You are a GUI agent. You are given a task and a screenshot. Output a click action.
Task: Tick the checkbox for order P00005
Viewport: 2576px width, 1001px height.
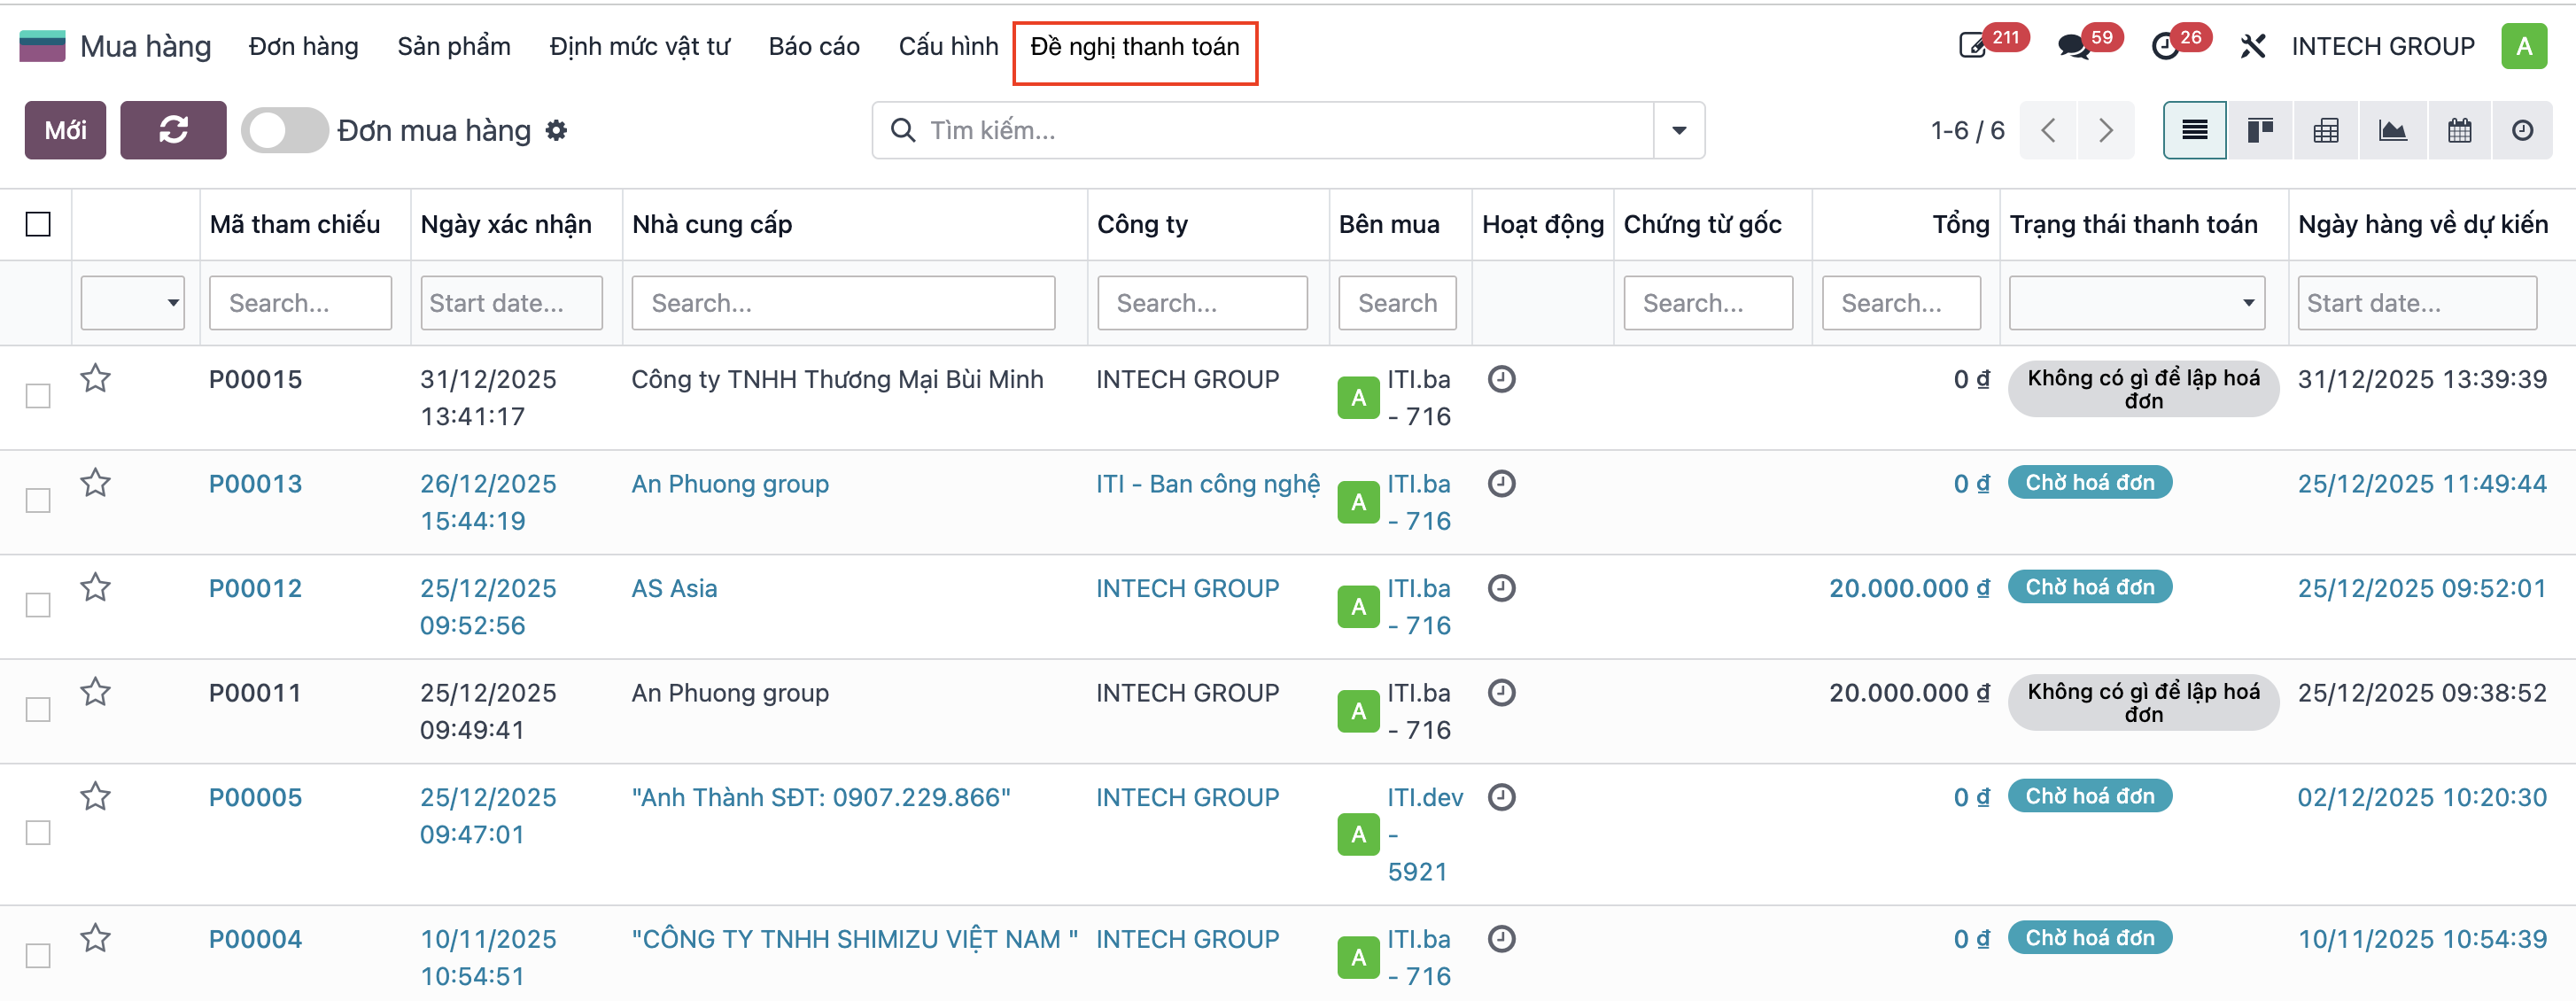pos(38,833)
